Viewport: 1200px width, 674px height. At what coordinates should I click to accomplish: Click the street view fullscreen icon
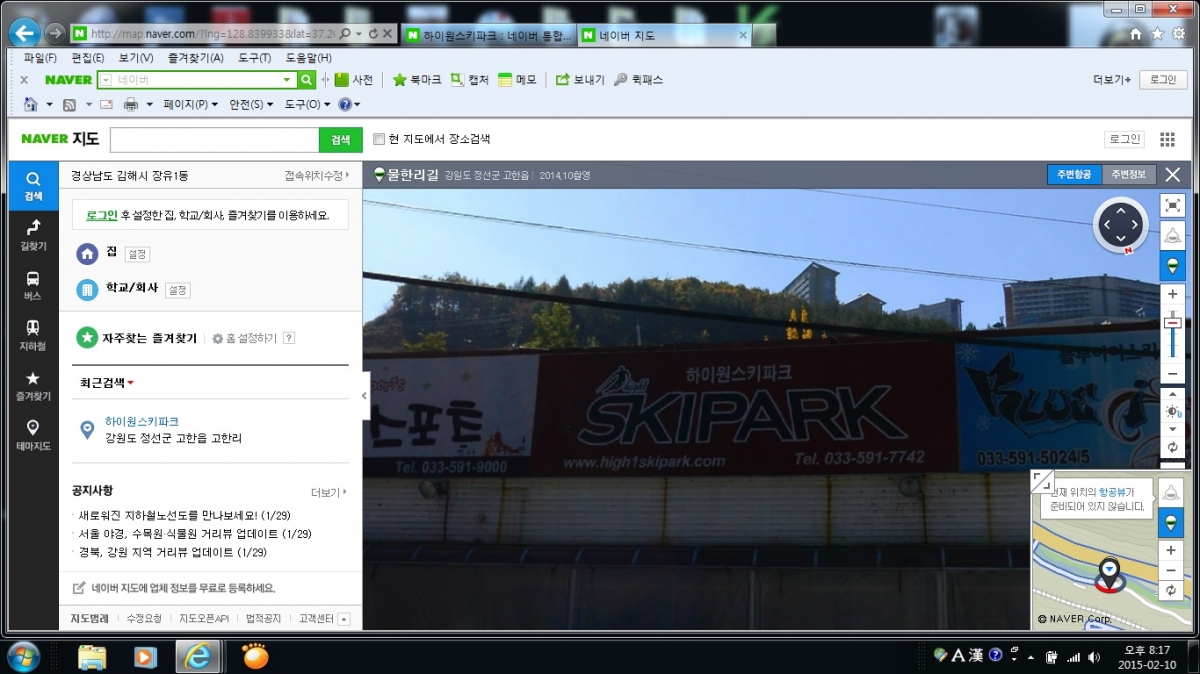click(x=1173, y=205)
